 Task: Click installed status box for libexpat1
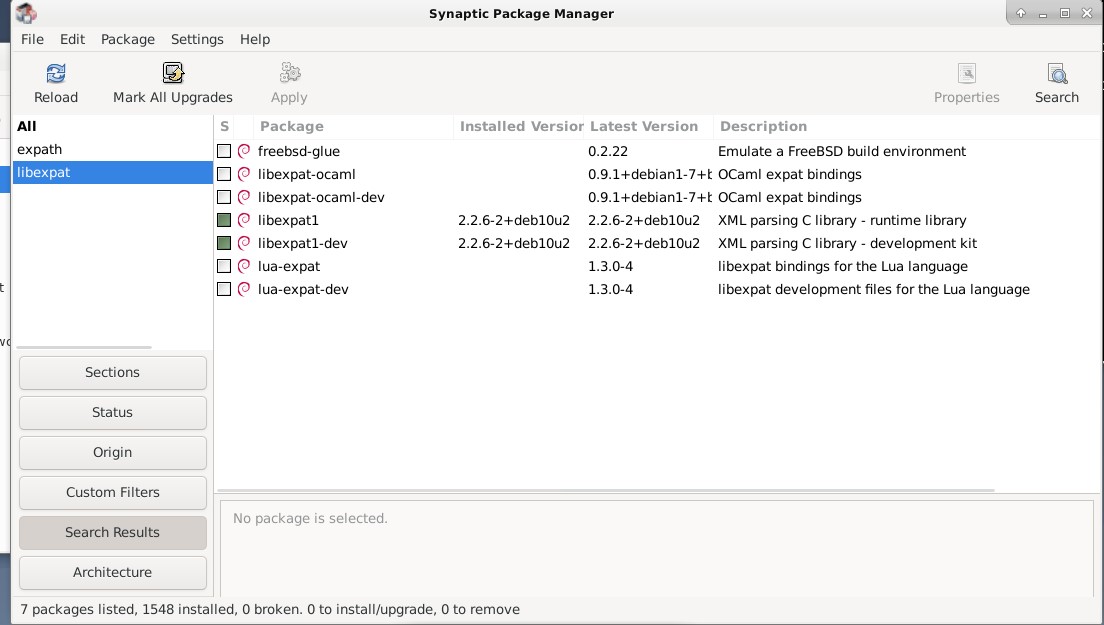[x=224, y=220]
